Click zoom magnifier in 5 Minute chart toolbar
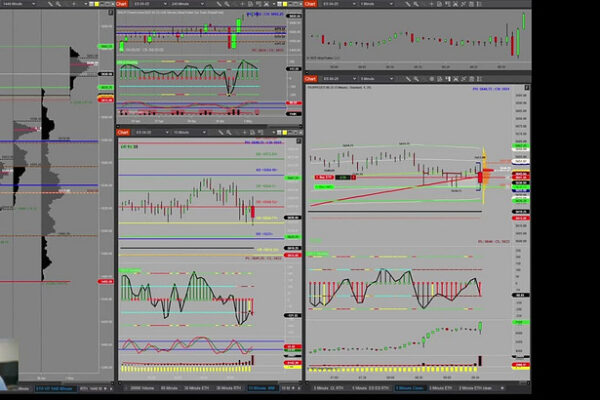This screenshot has height=400, width=600. coord(416,78)
